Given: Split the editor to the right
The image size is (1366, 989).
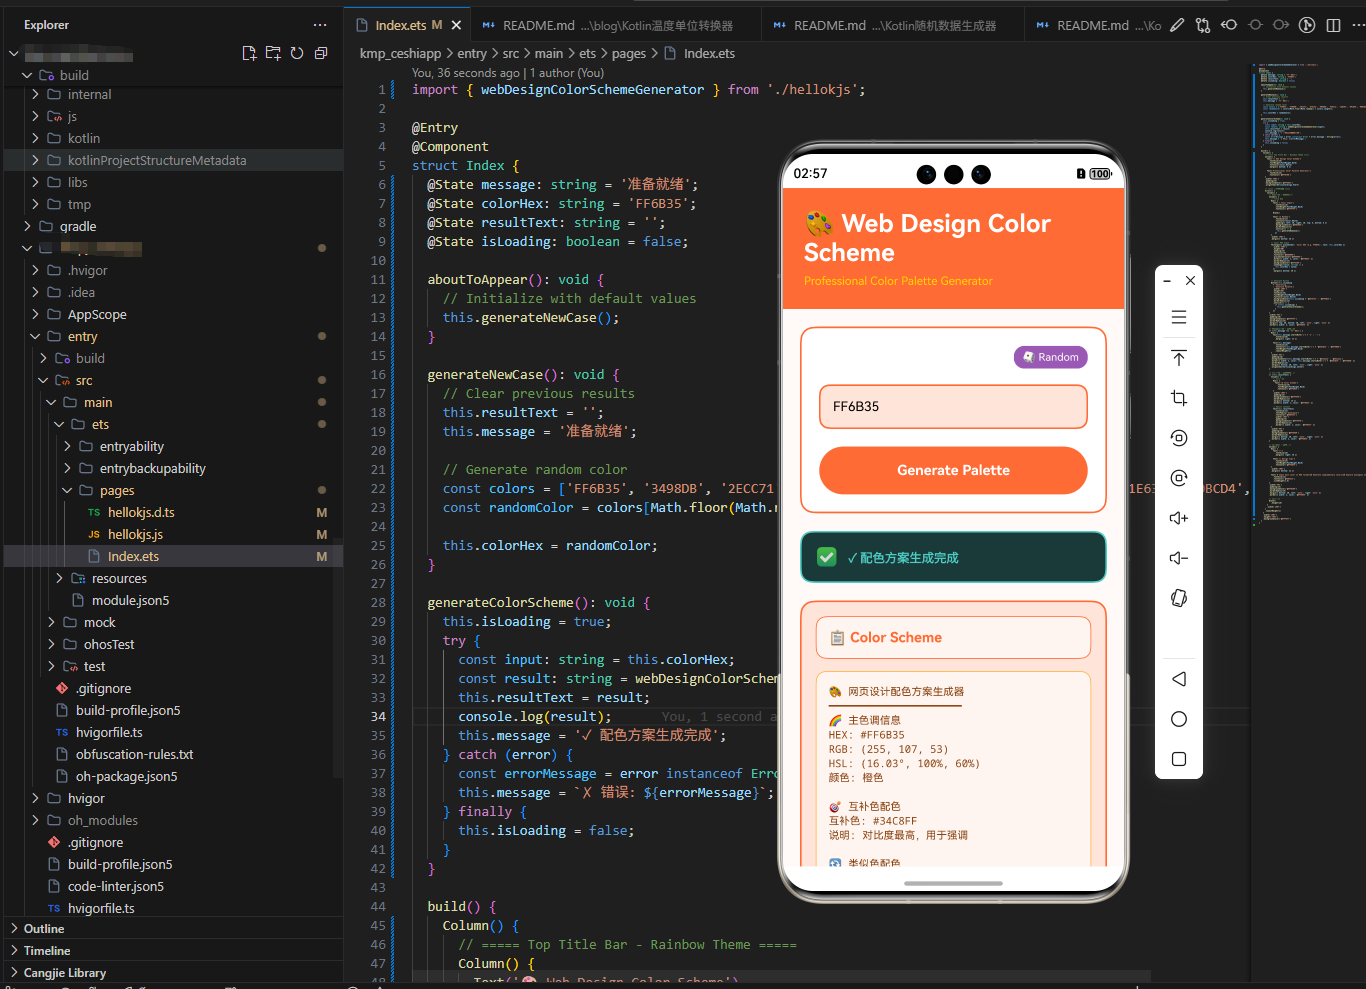Looking at the screenshot, I should [x=1333, y=25].
